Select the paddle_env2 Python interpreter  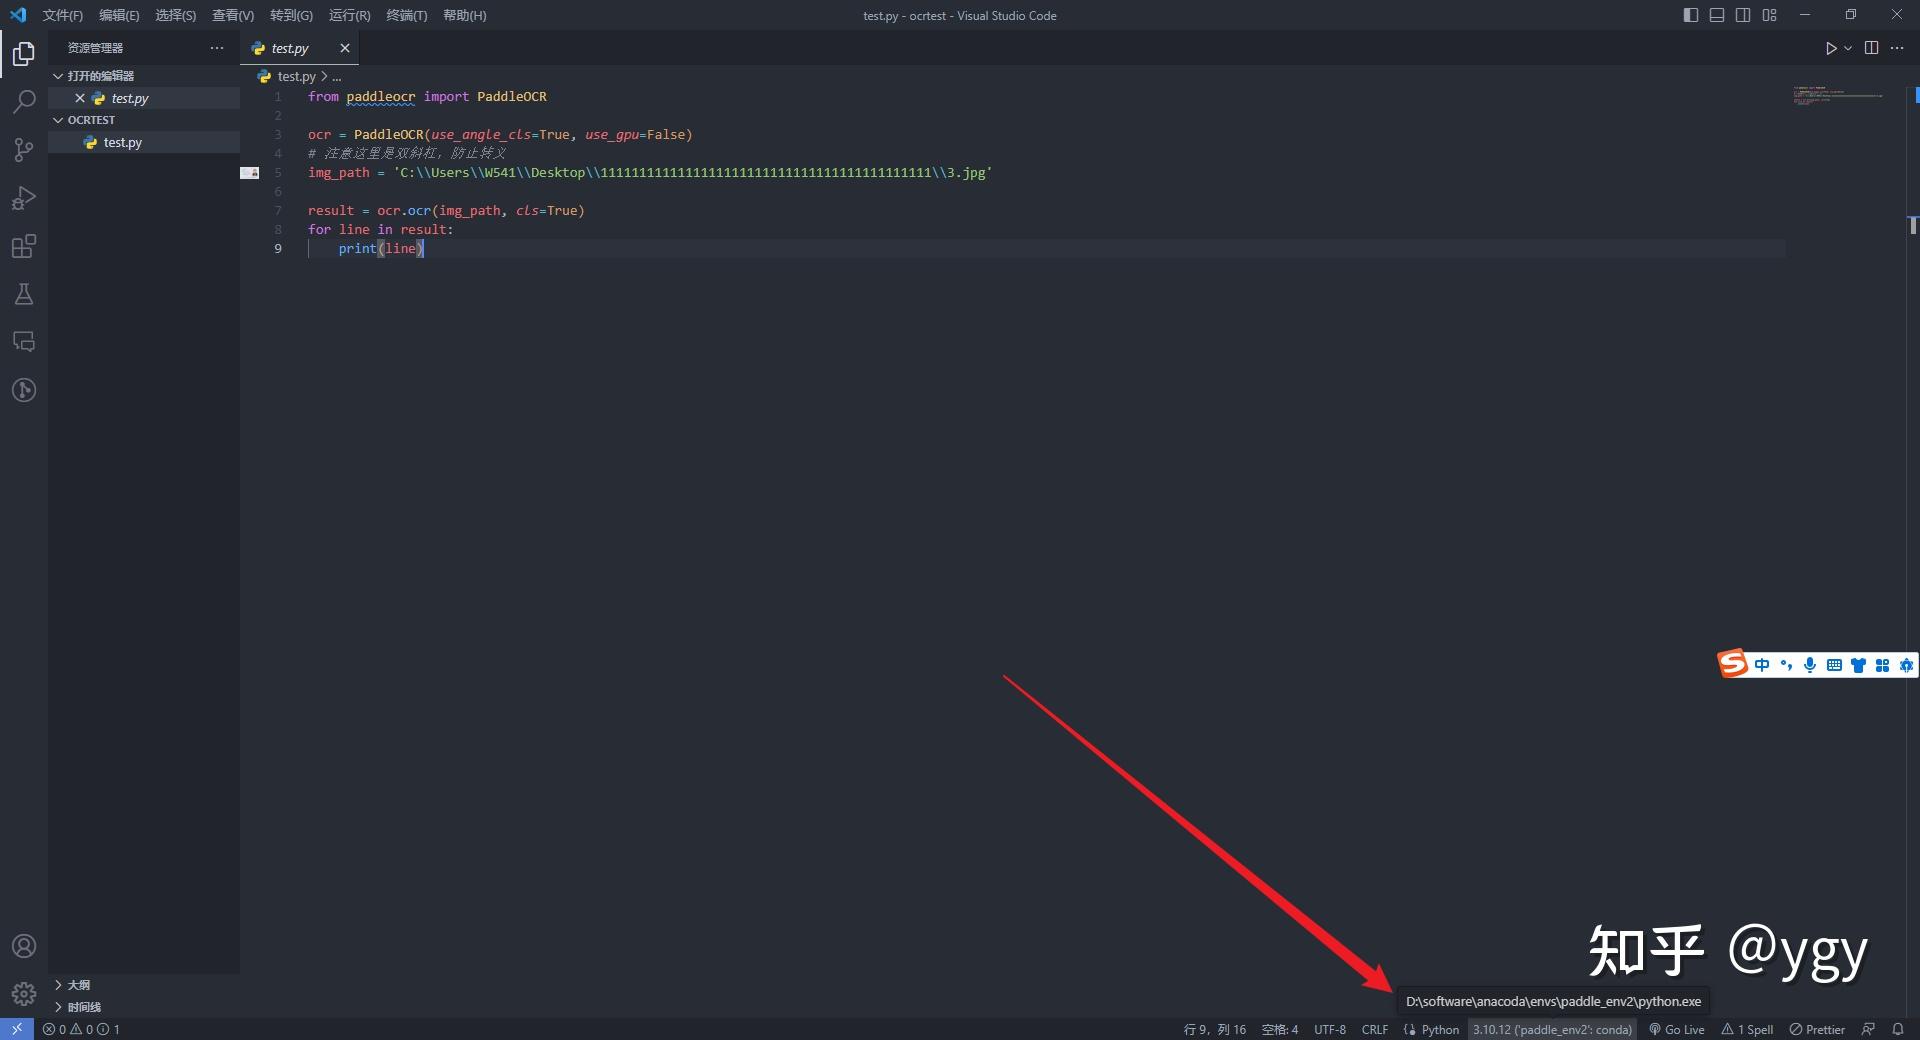[1551, 1029]
